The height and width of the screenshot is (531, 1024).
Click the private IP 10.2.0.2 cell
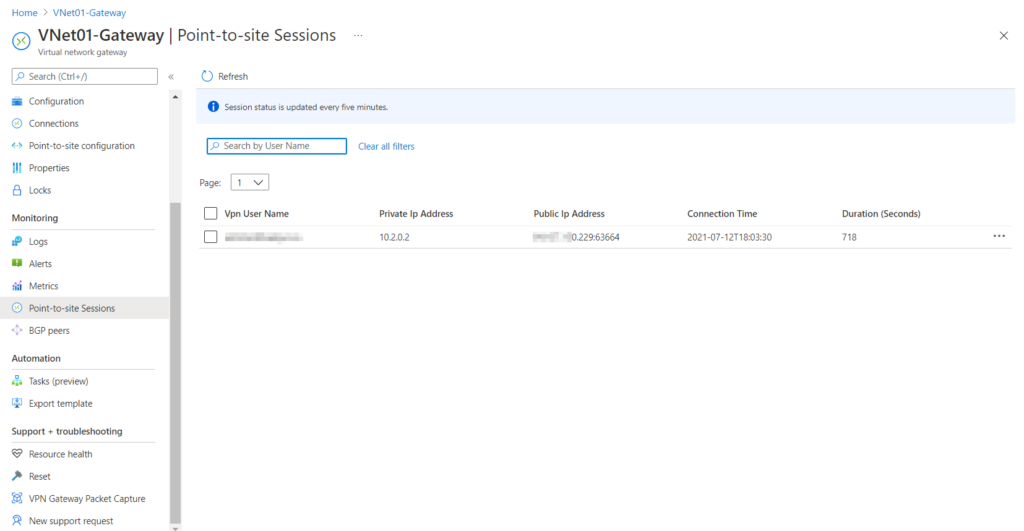click(x=394, y=237)
